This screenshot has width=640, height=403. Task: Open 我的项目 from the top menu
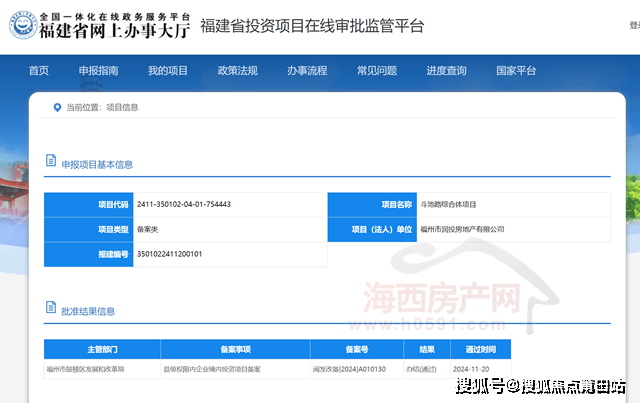pyautogui.click(x=167, y=71)
